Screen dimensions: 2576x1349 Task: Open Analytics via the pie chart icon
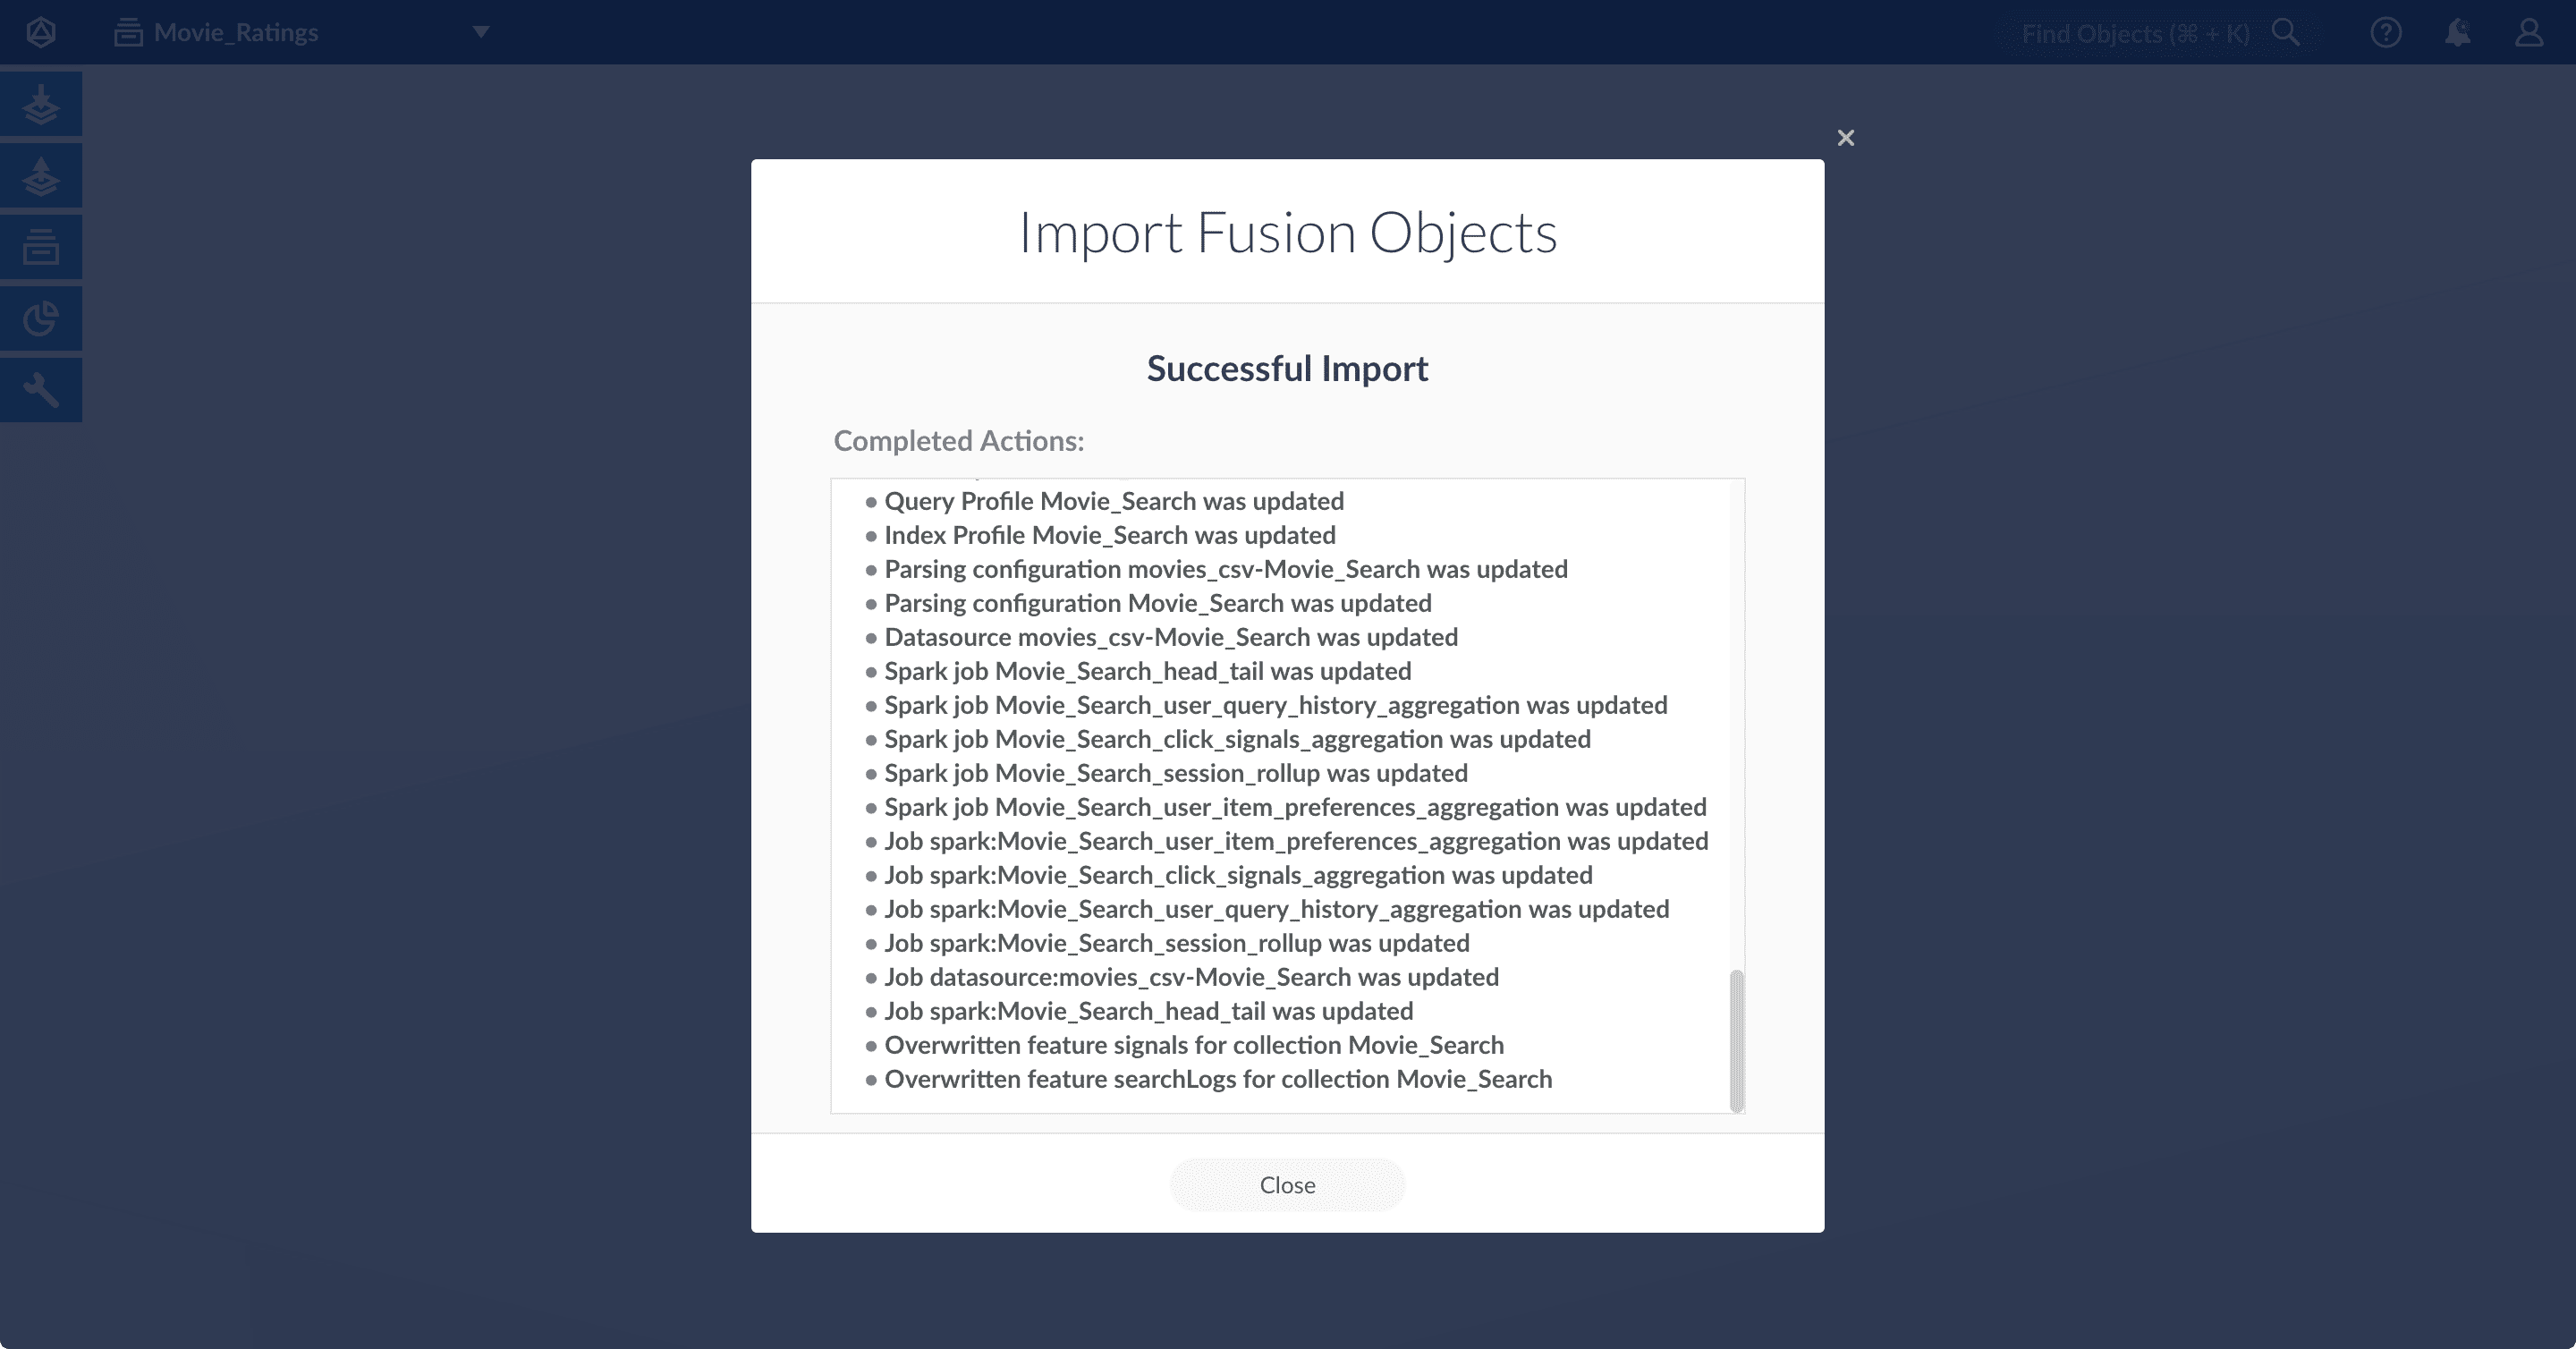[40, 318]
